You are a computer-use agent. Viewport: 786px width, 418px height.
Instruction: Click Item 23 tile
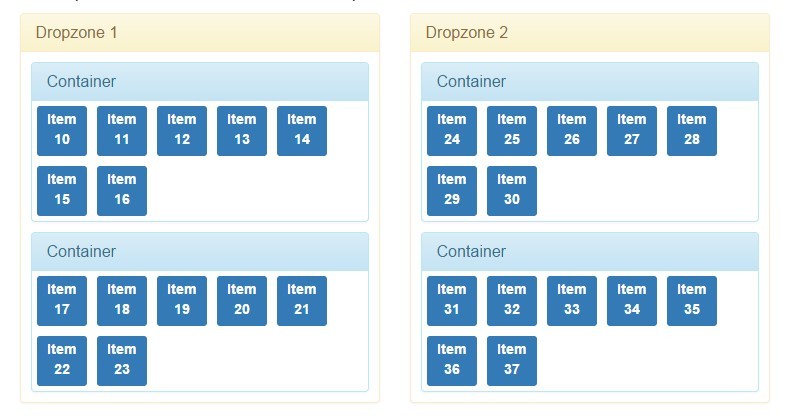tap(122, 361)
